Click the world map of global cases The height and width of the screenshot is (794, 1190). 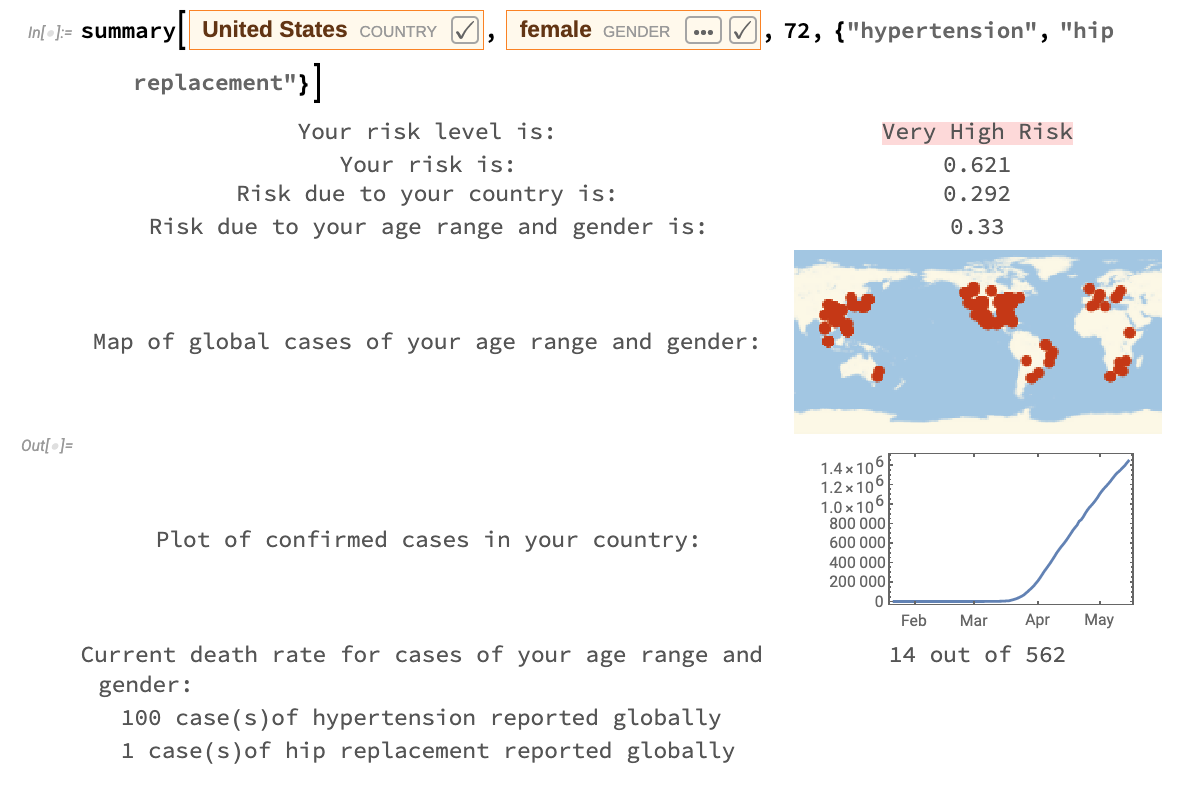[x=977, y=341]
